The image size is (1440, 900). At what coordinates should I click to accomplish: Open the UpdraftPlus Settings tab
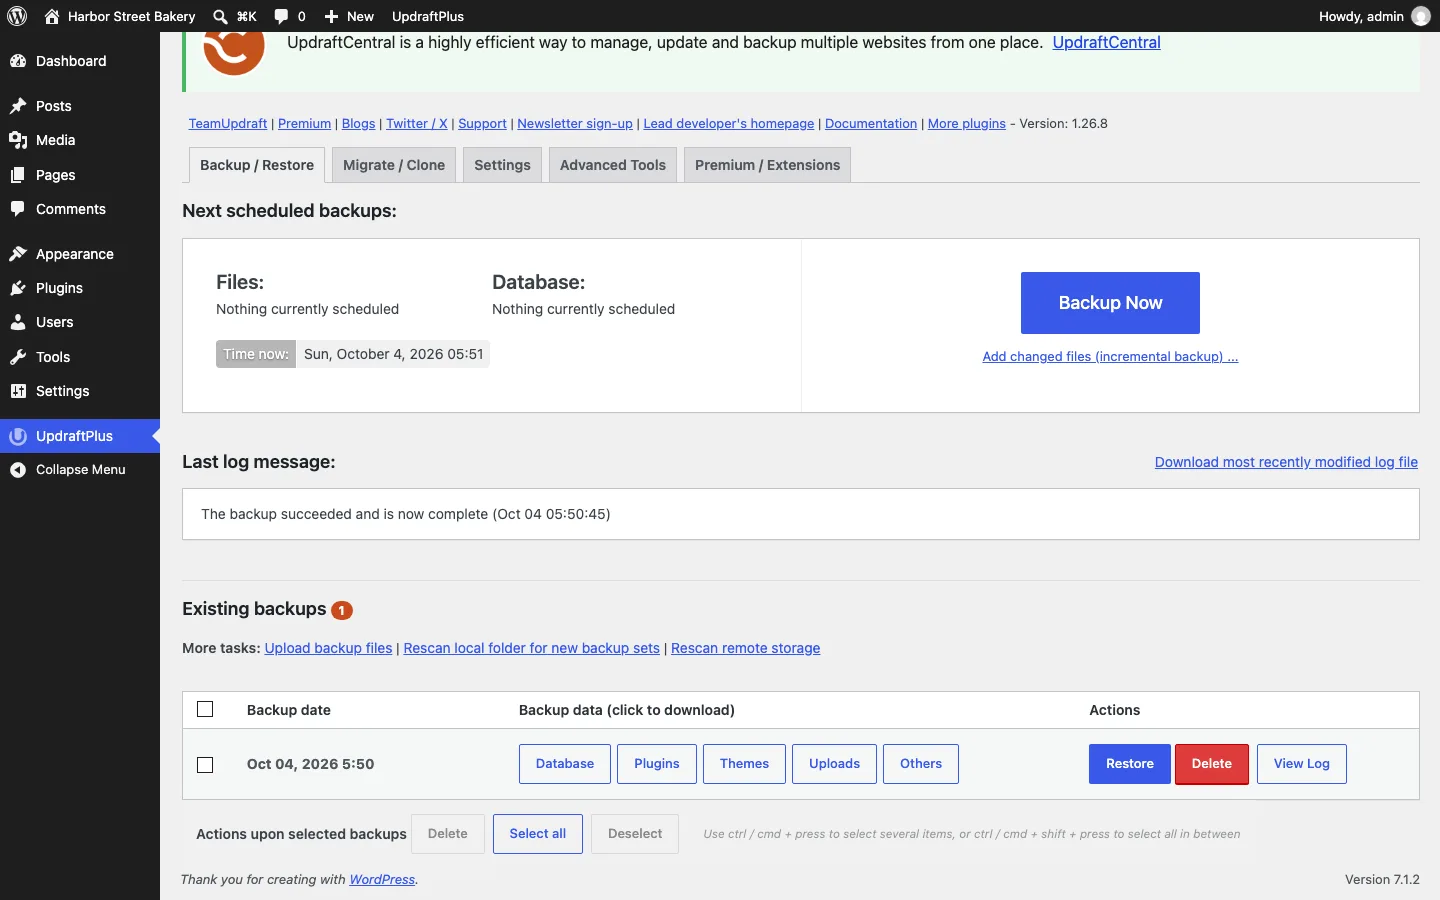click(502, 165)
